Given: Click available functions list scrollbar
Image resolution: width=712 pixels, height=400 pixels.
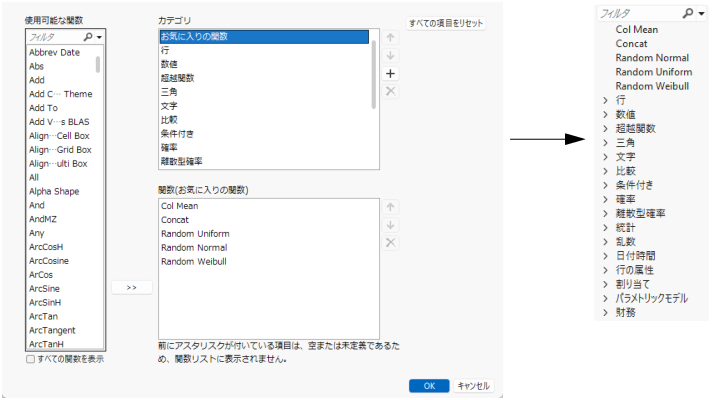Looking at the screenshot, I should [x=98, y=64].
